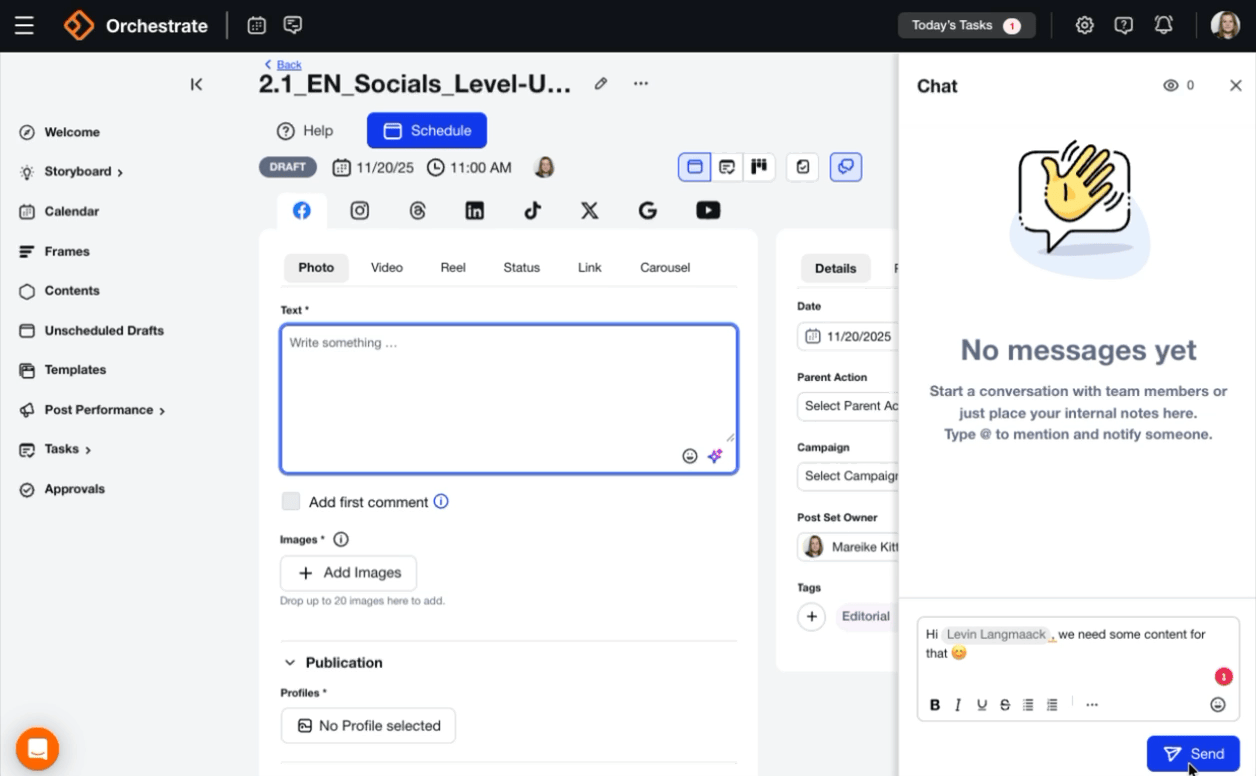Toggle the chat viewers eye icon
The height and width of the screenshot is (776, 1256).
[x=1171, y=86]
